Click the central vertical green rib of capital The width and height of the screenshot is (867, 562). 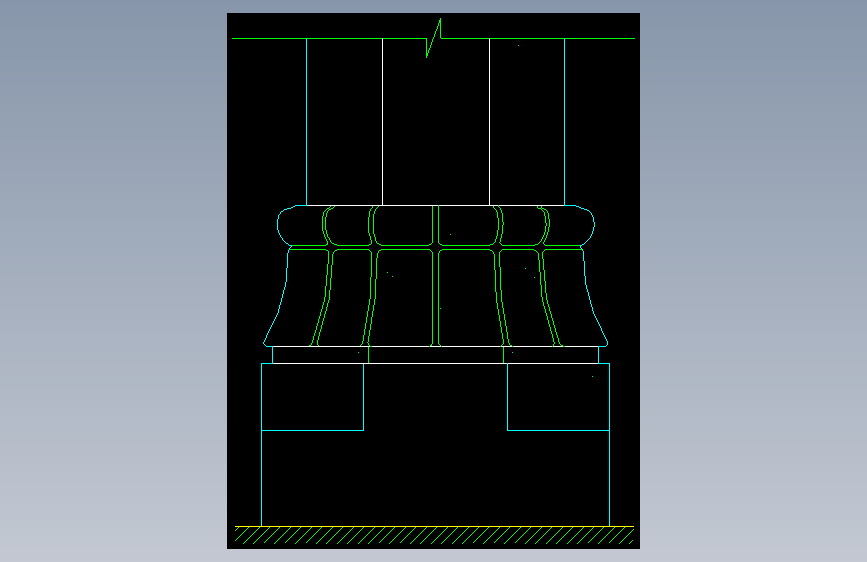(436, 276)
